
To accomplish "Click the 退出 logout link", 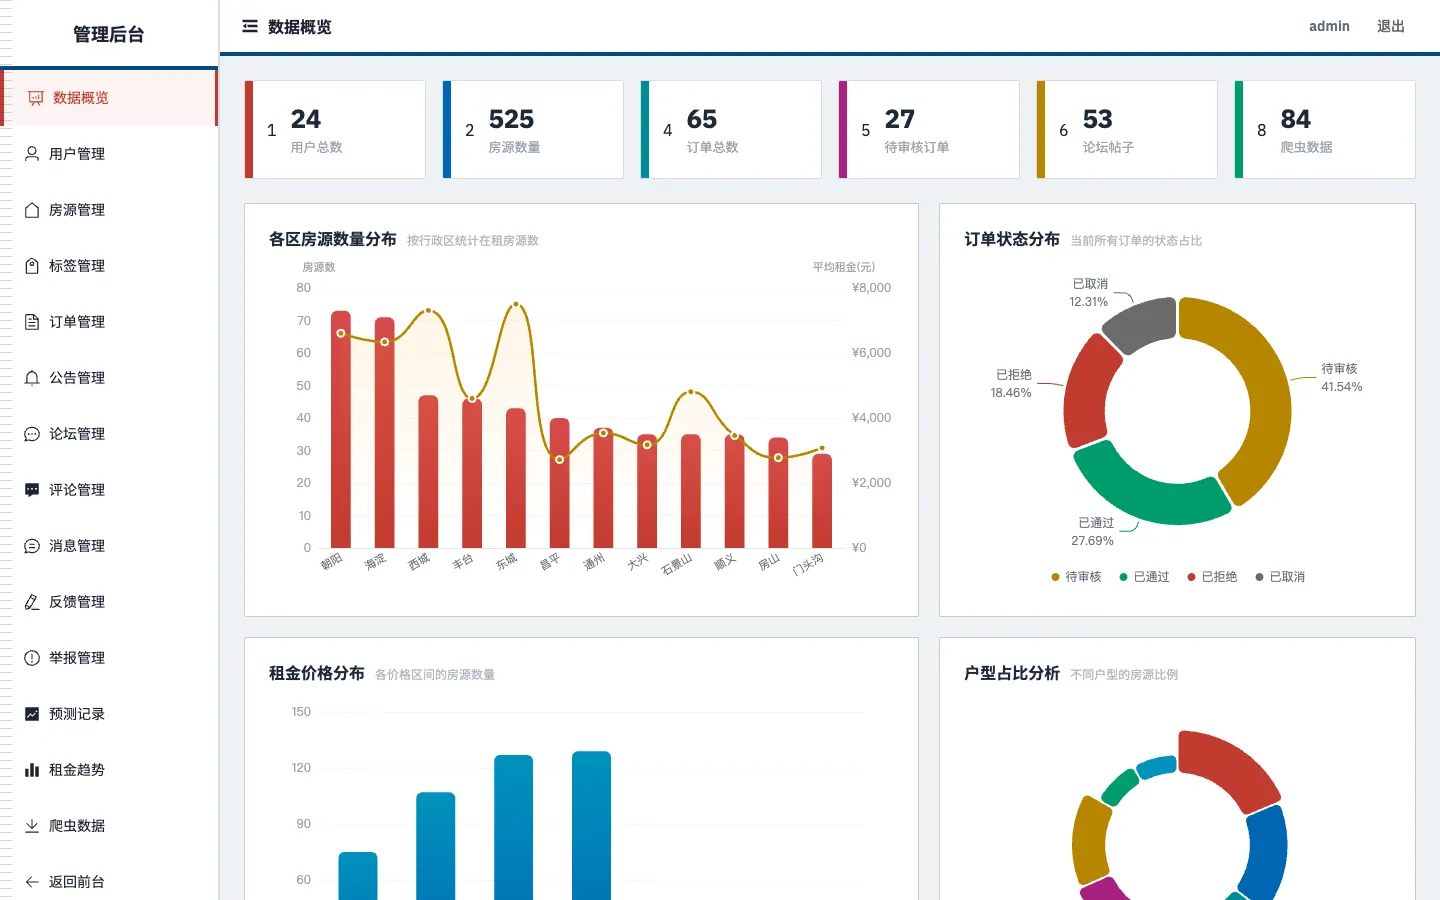I will (1390, 27).
